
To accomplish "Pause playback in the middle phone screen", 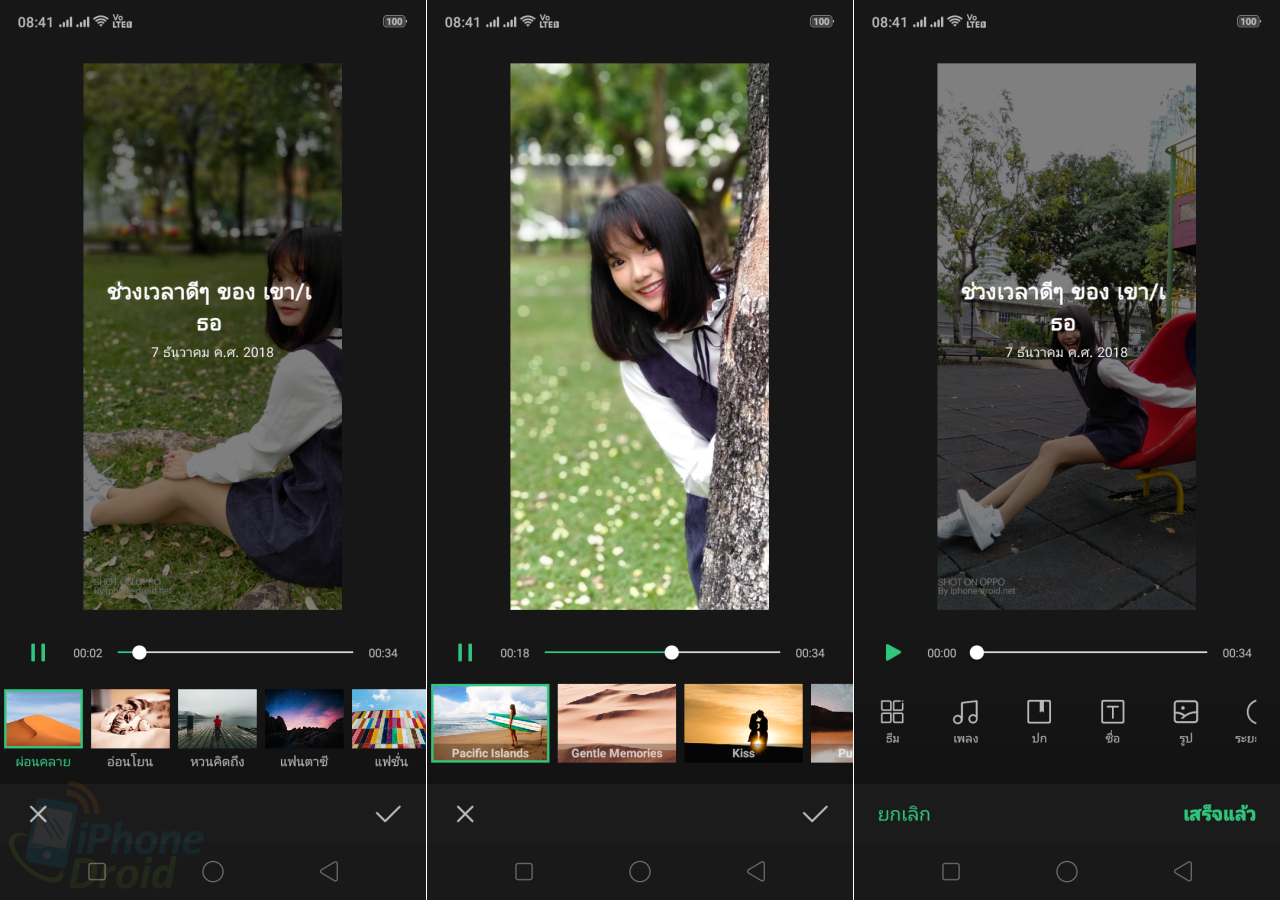I will tap(465, 653).
